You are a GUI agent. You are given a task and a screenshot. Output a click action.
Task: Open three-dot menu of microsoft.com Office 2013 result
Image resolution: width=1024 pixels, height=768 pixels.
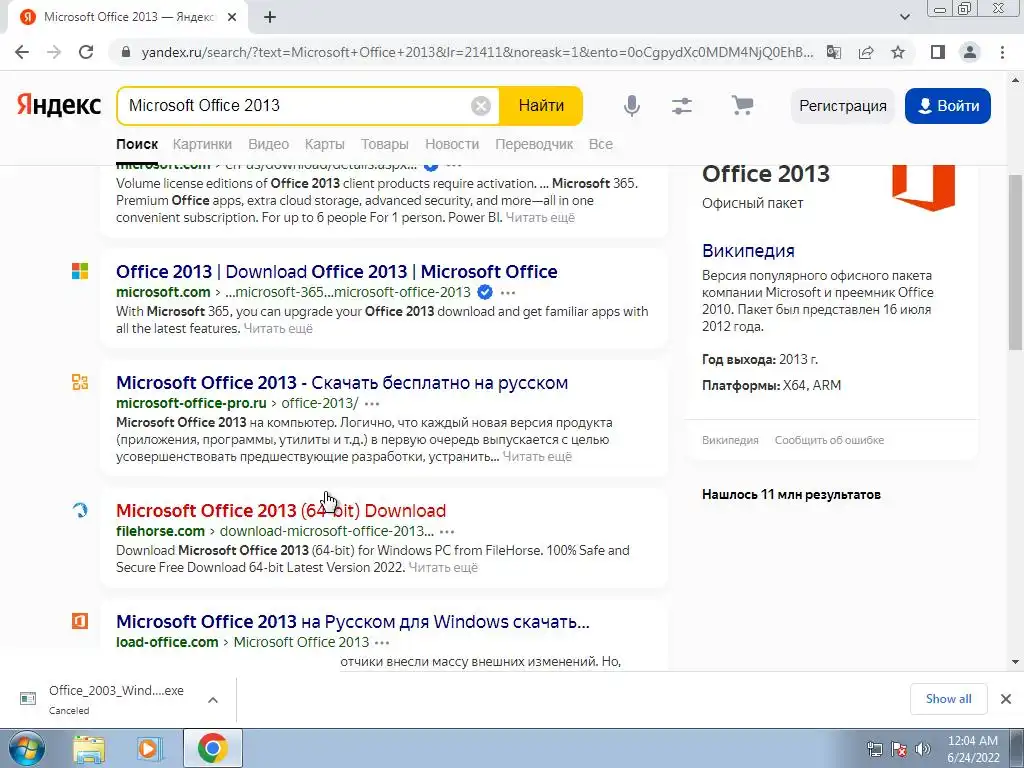[507, 293]
